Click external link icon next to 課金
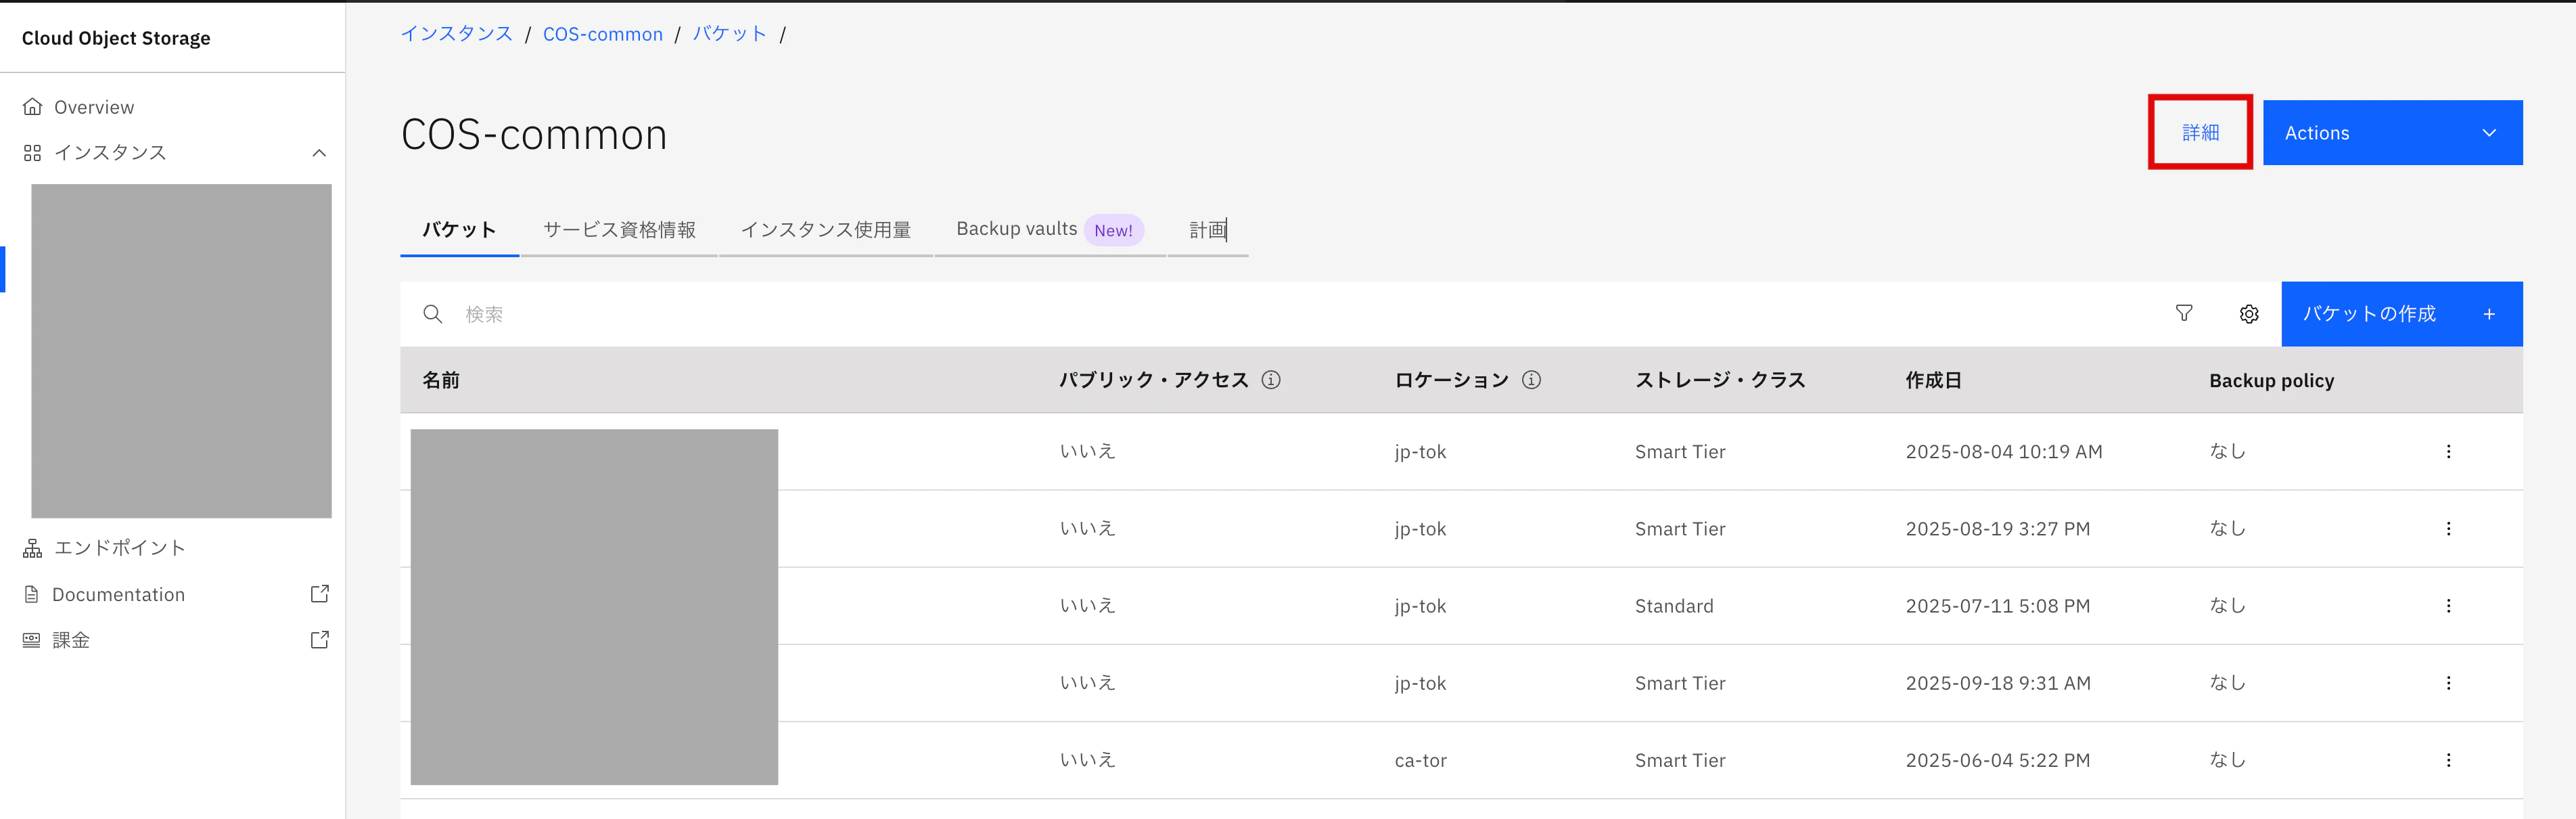 point(320,640)
